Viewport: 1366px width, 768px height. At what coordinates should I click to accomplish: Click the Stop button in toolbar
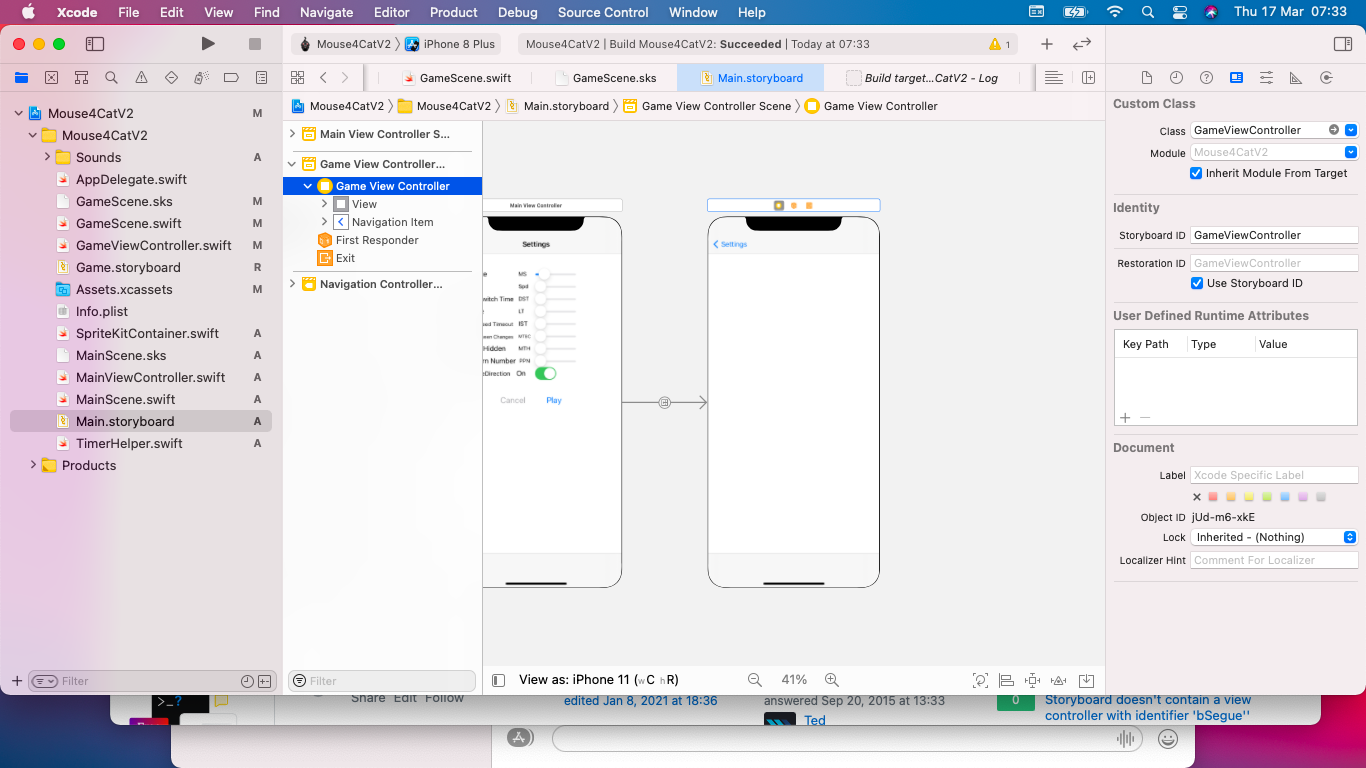(x=255, y=44)
